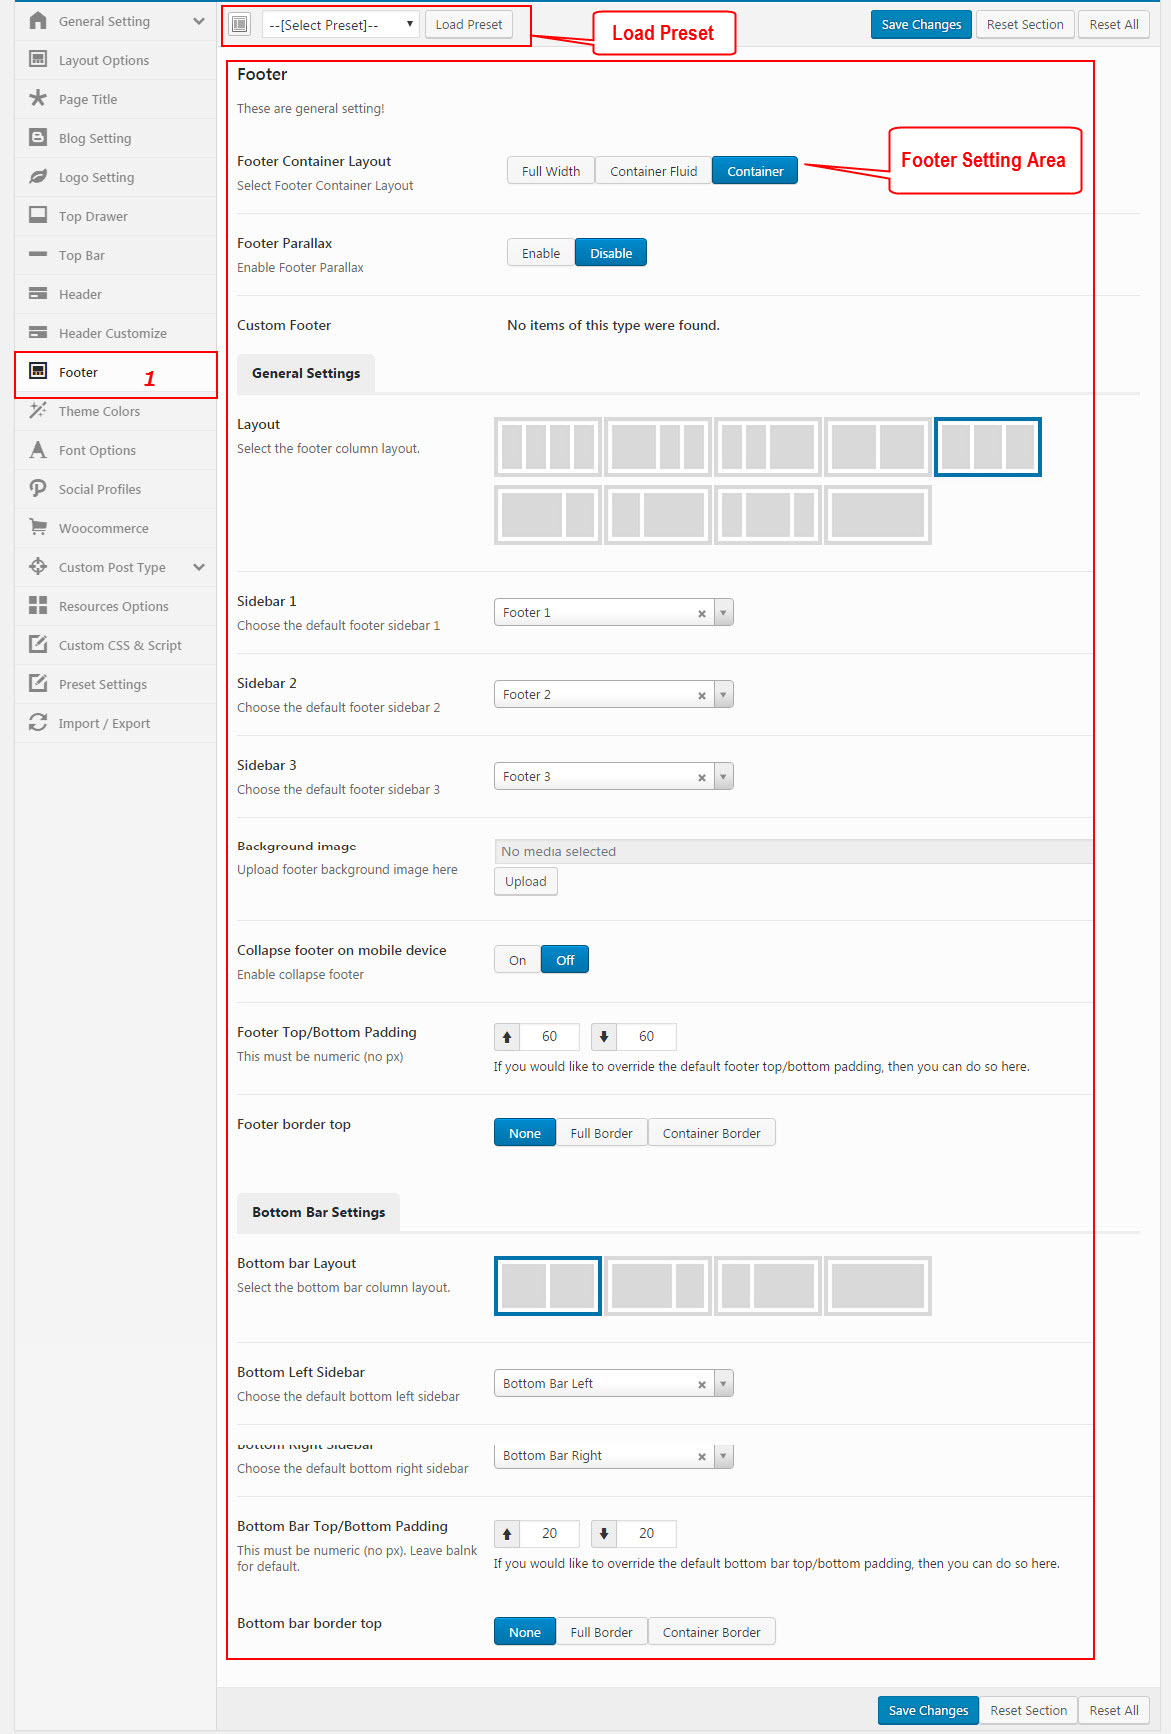The width and height of the screenshot is (1171, 1734).
Task: Click the Theme Colors wand icon
Action: [x=38, y=410]
